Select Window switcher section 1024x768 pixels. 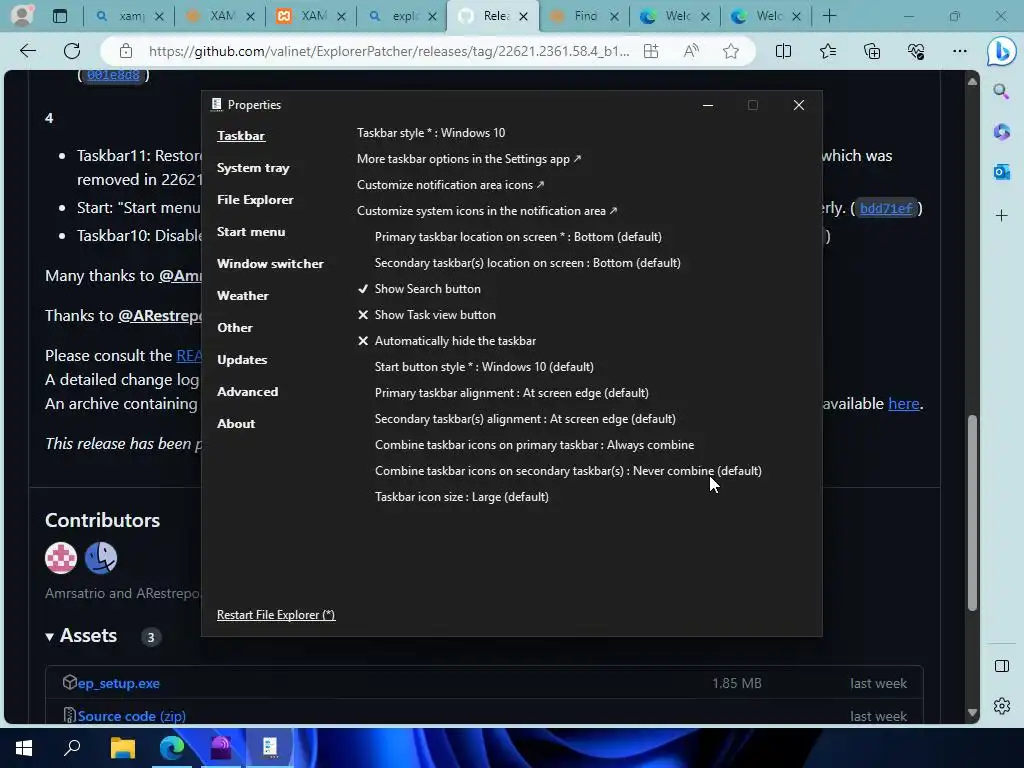(x=270, y=264)
